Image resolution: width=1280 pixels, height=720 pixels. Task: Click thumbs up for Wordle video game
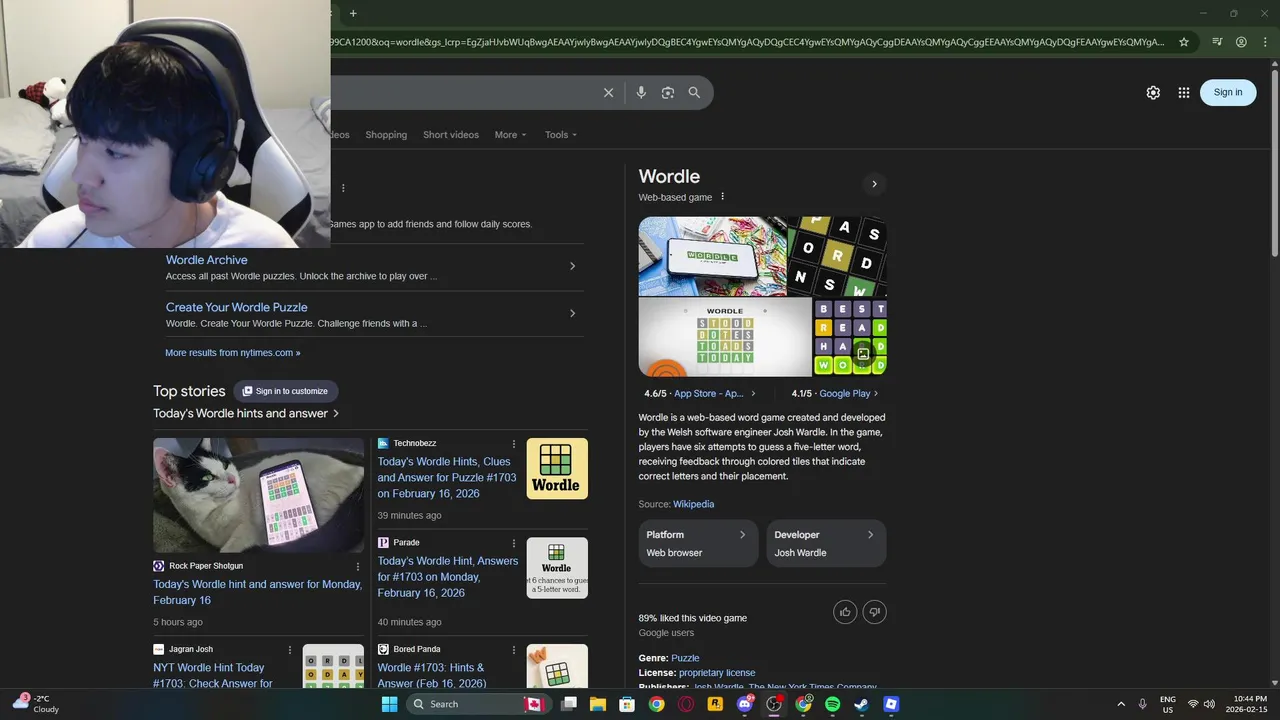click(845, 612)
